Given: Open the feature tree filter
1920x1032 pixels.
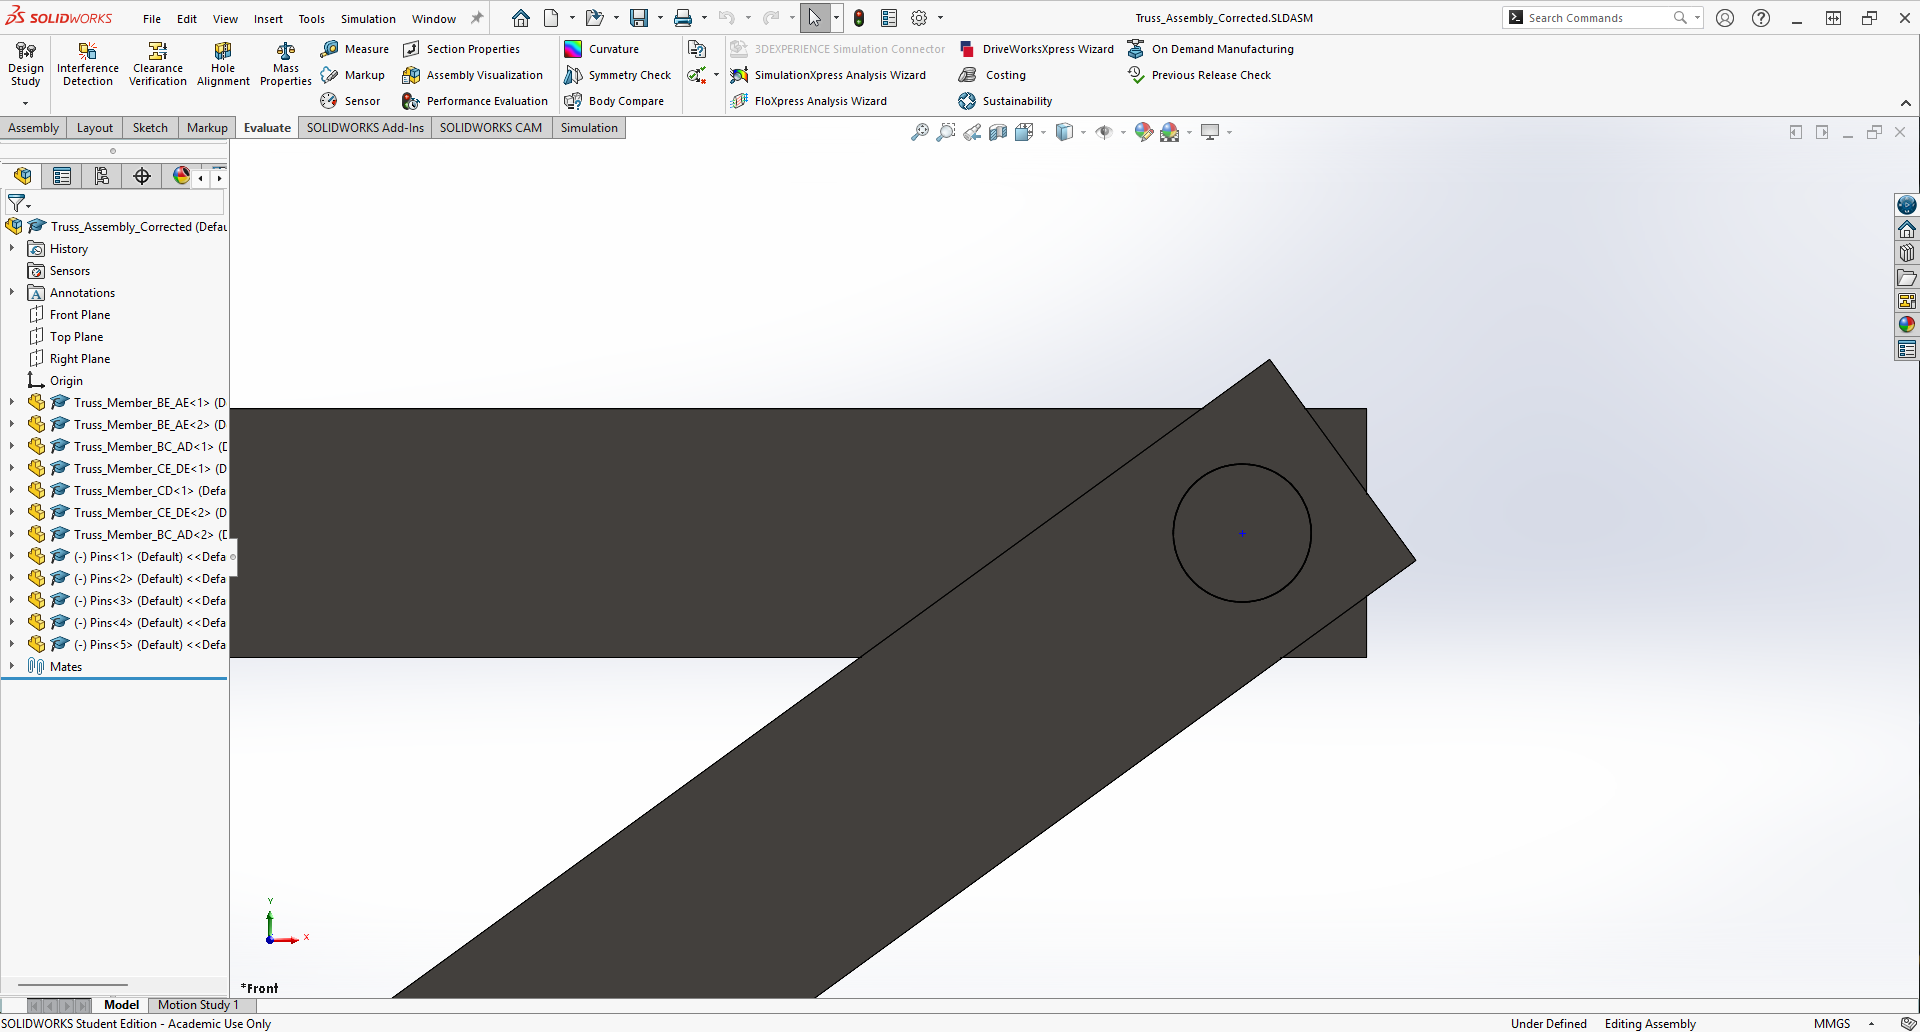Looking at the screenshot, I should pyautogui.click(x=17, y=204).
